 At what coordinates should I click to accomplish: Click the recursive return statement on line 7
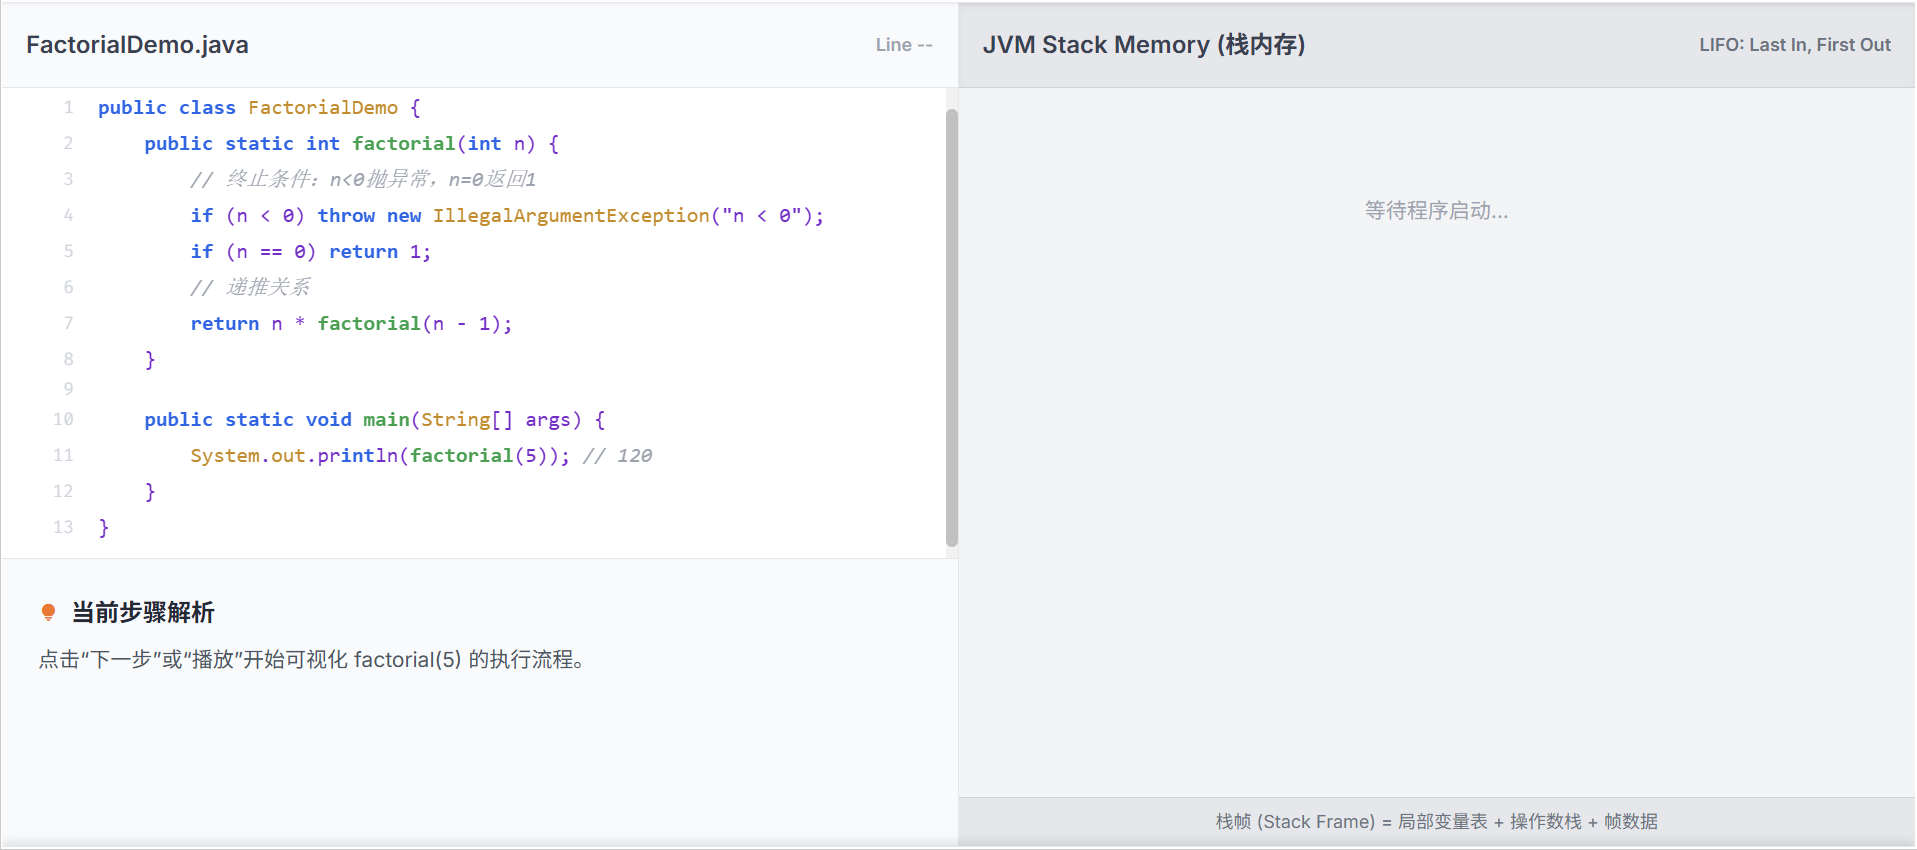click(x=351, y=324)
